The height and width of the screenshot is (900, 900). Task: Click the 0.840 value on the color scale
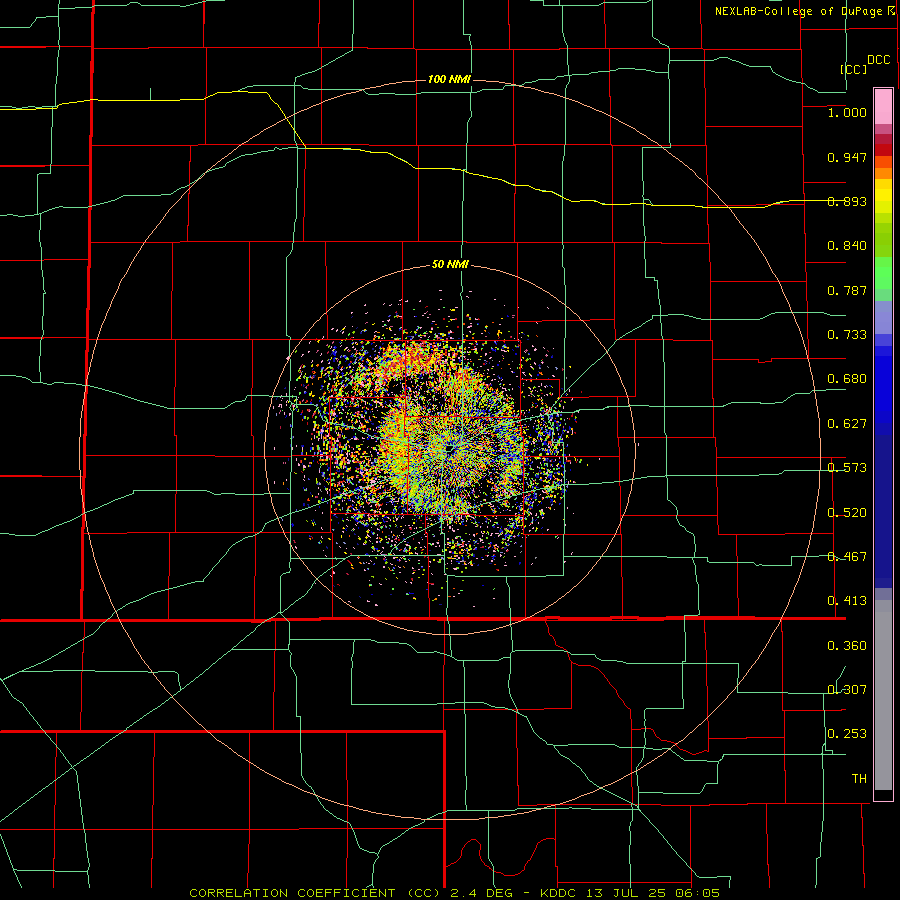click(x=847, y=246)
